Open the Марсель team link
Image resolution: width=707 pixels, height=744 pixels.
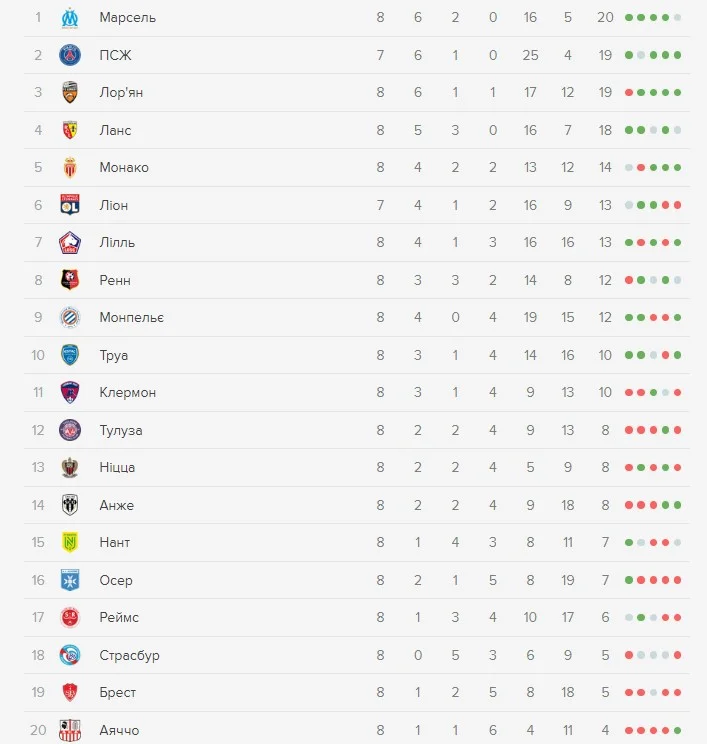128,17
